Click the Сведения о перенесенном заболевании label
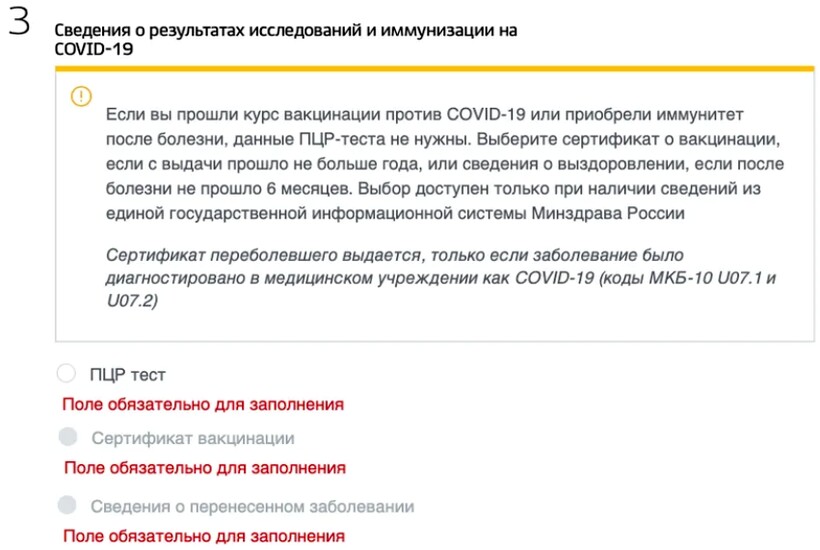 (252, 506)
